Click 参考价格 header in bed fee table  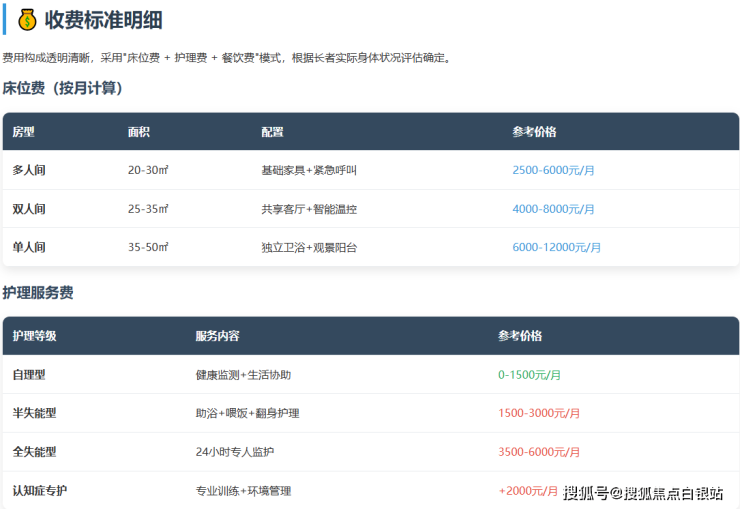click(534, 132)
